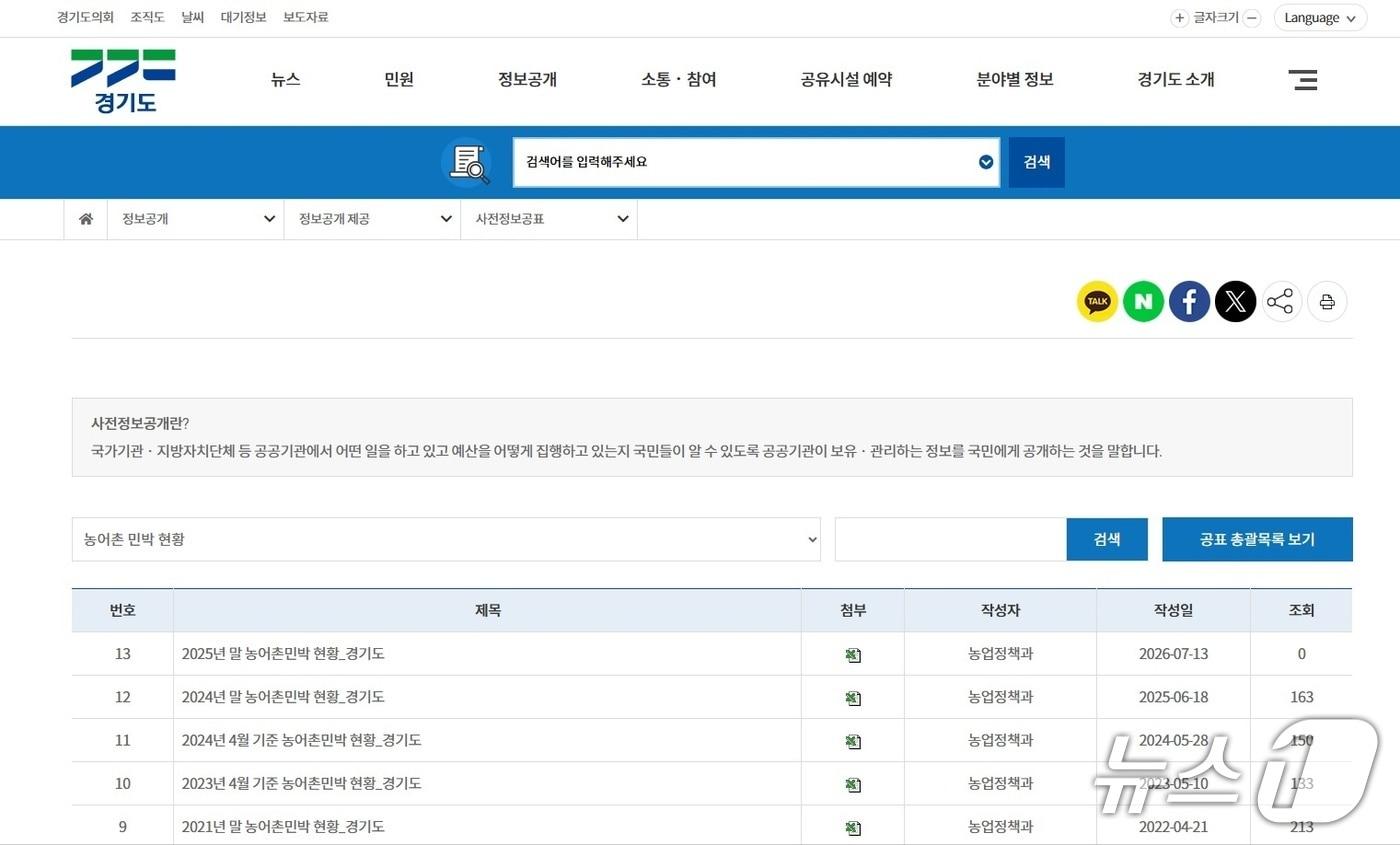Share the page via KakaoTalk icon
This screenshot has width=1400, height=845.
tap(1097, 301)
